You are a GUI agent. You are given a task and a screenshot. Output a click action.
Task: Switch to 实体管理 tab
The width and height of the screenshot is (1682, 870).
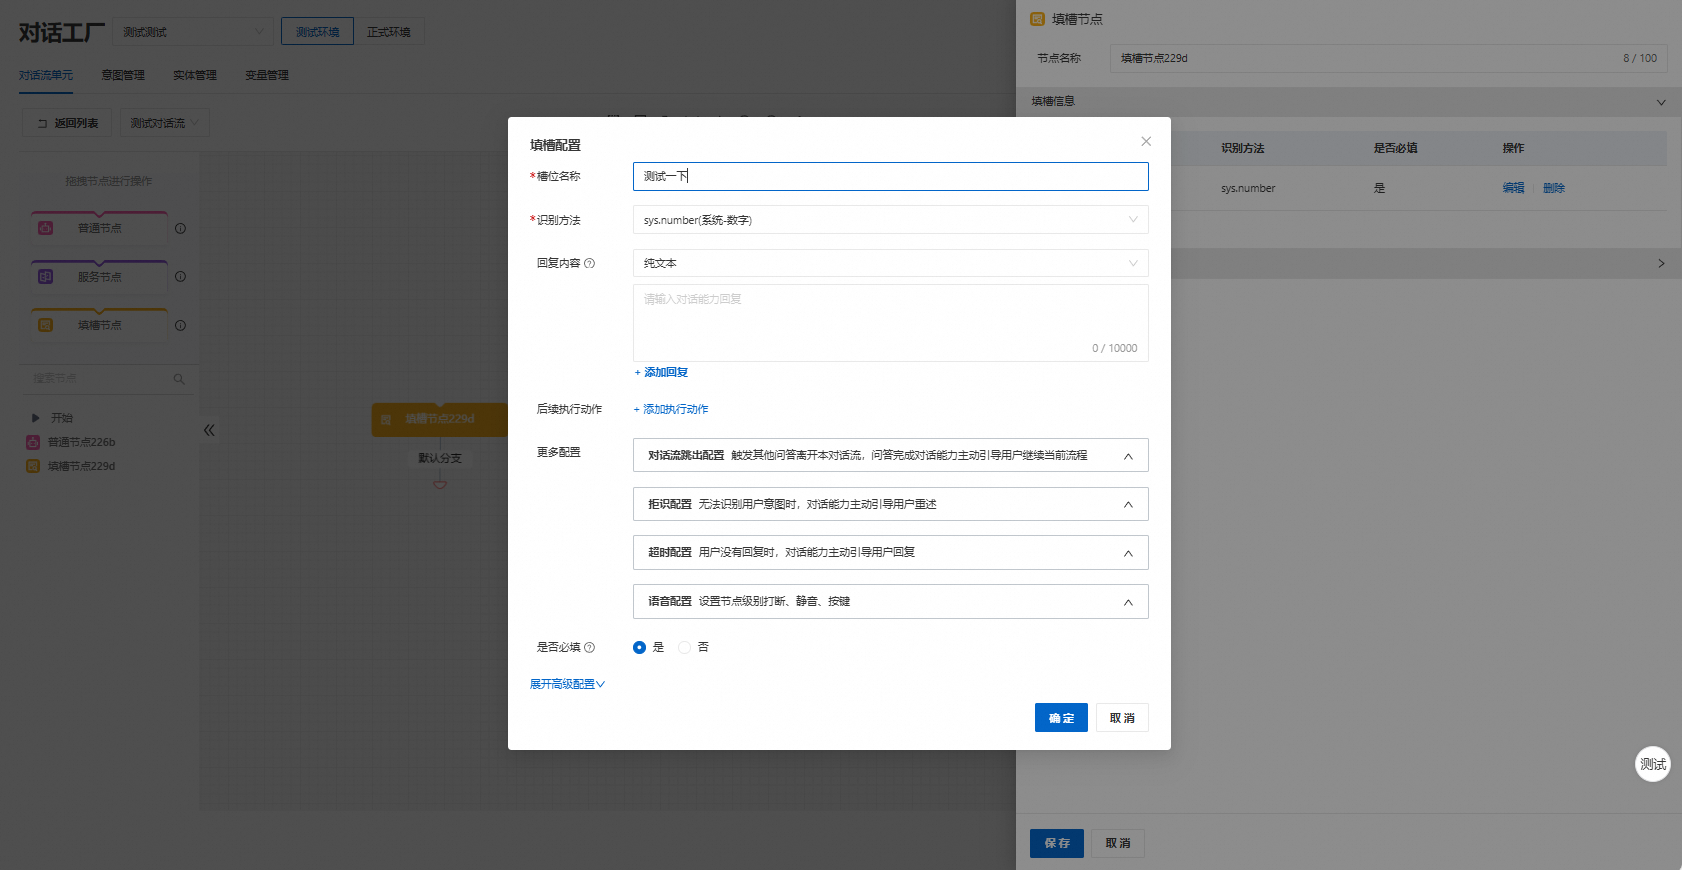coord(195,75)
